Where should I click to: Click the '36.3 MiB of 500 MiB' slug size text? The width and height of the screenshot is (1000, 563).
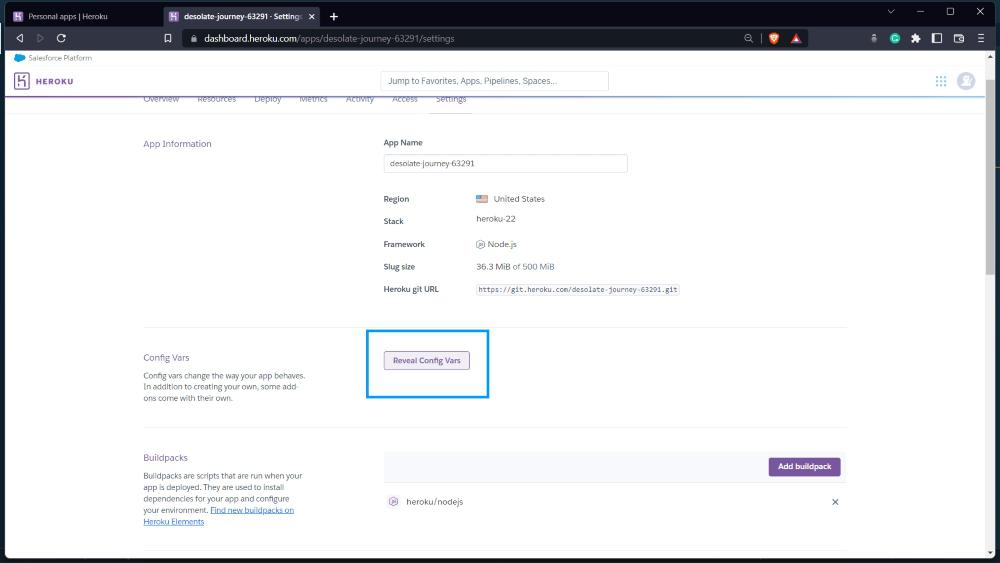tap(515, 267)
